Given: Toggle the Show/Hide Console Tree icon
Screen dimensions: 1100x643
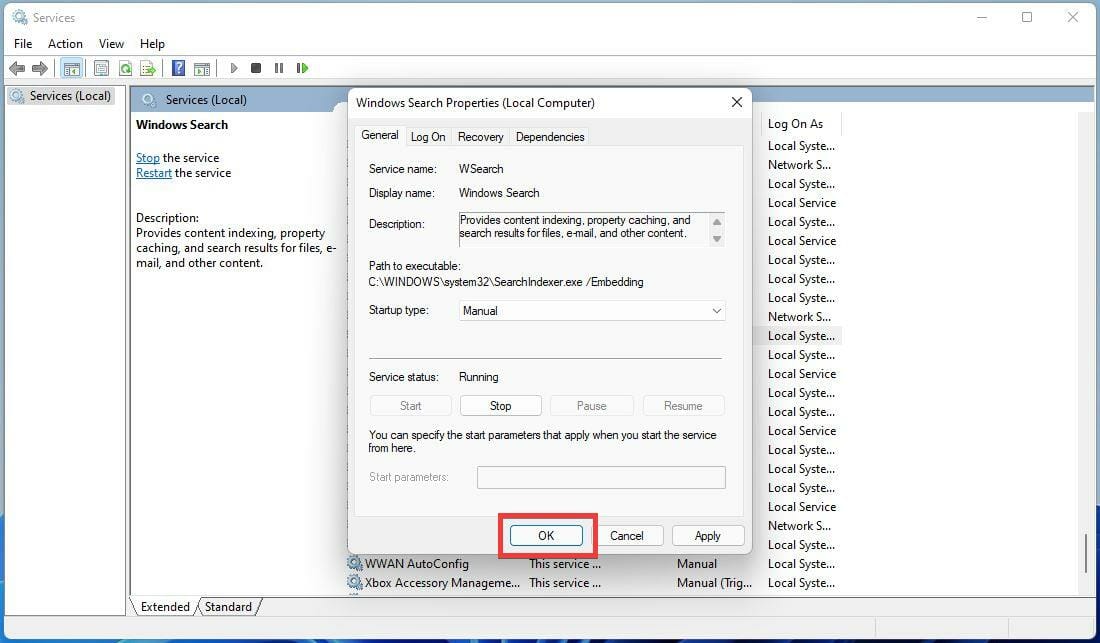Looking at the screenshot, I should [72, 68].
